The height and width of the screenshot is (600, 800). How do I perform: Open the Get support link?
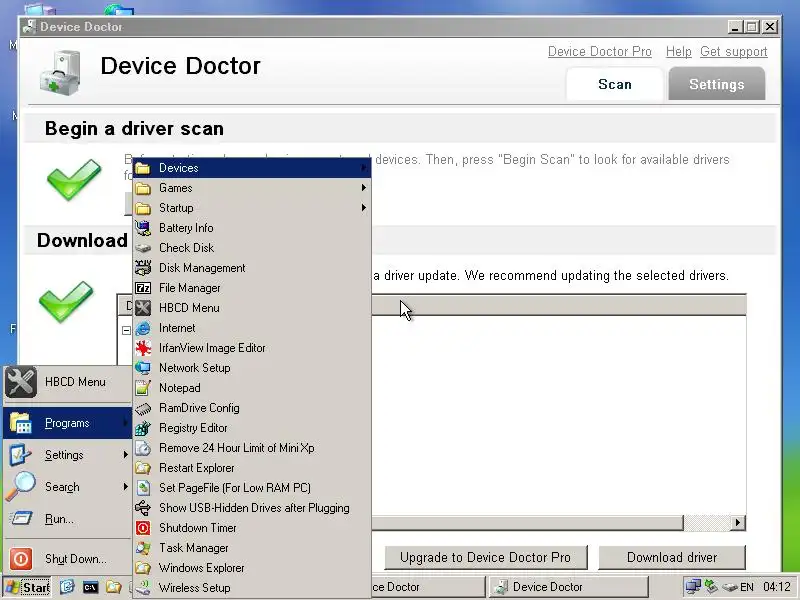click(734, 52)
